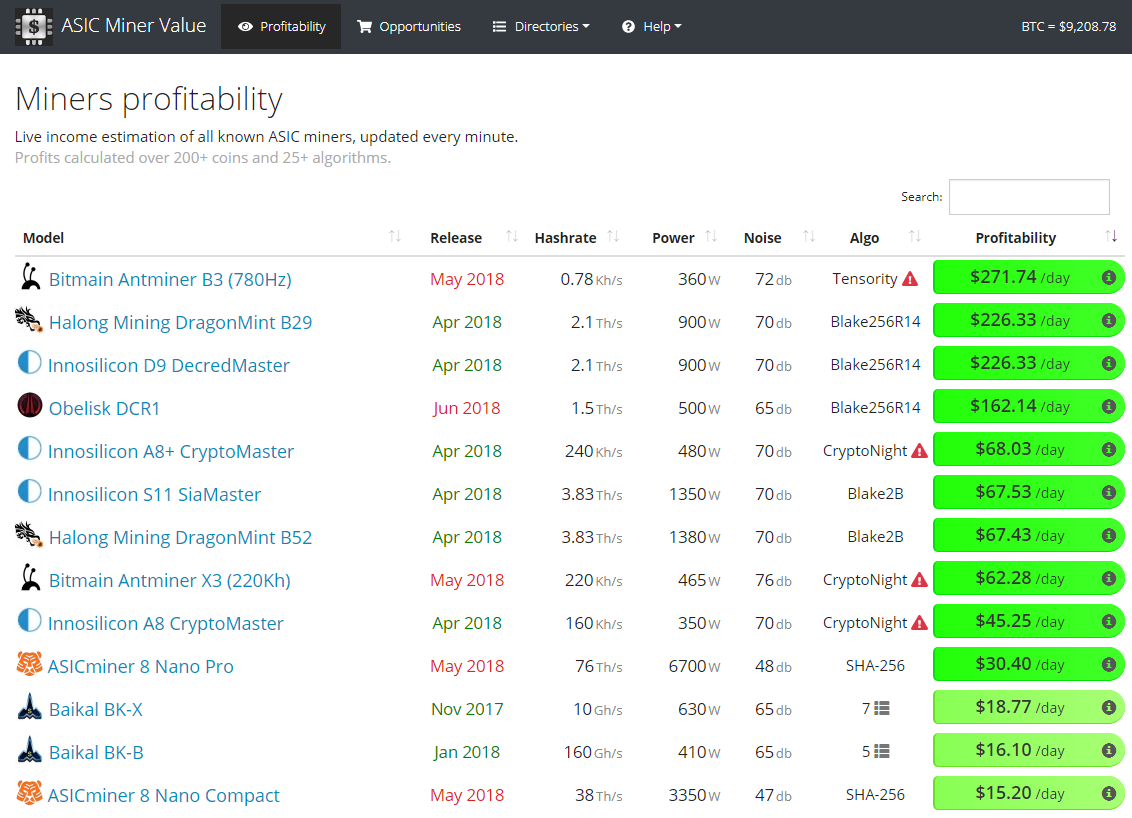
Task: Click the Nov 2017 release date
Action: point(467,710)
